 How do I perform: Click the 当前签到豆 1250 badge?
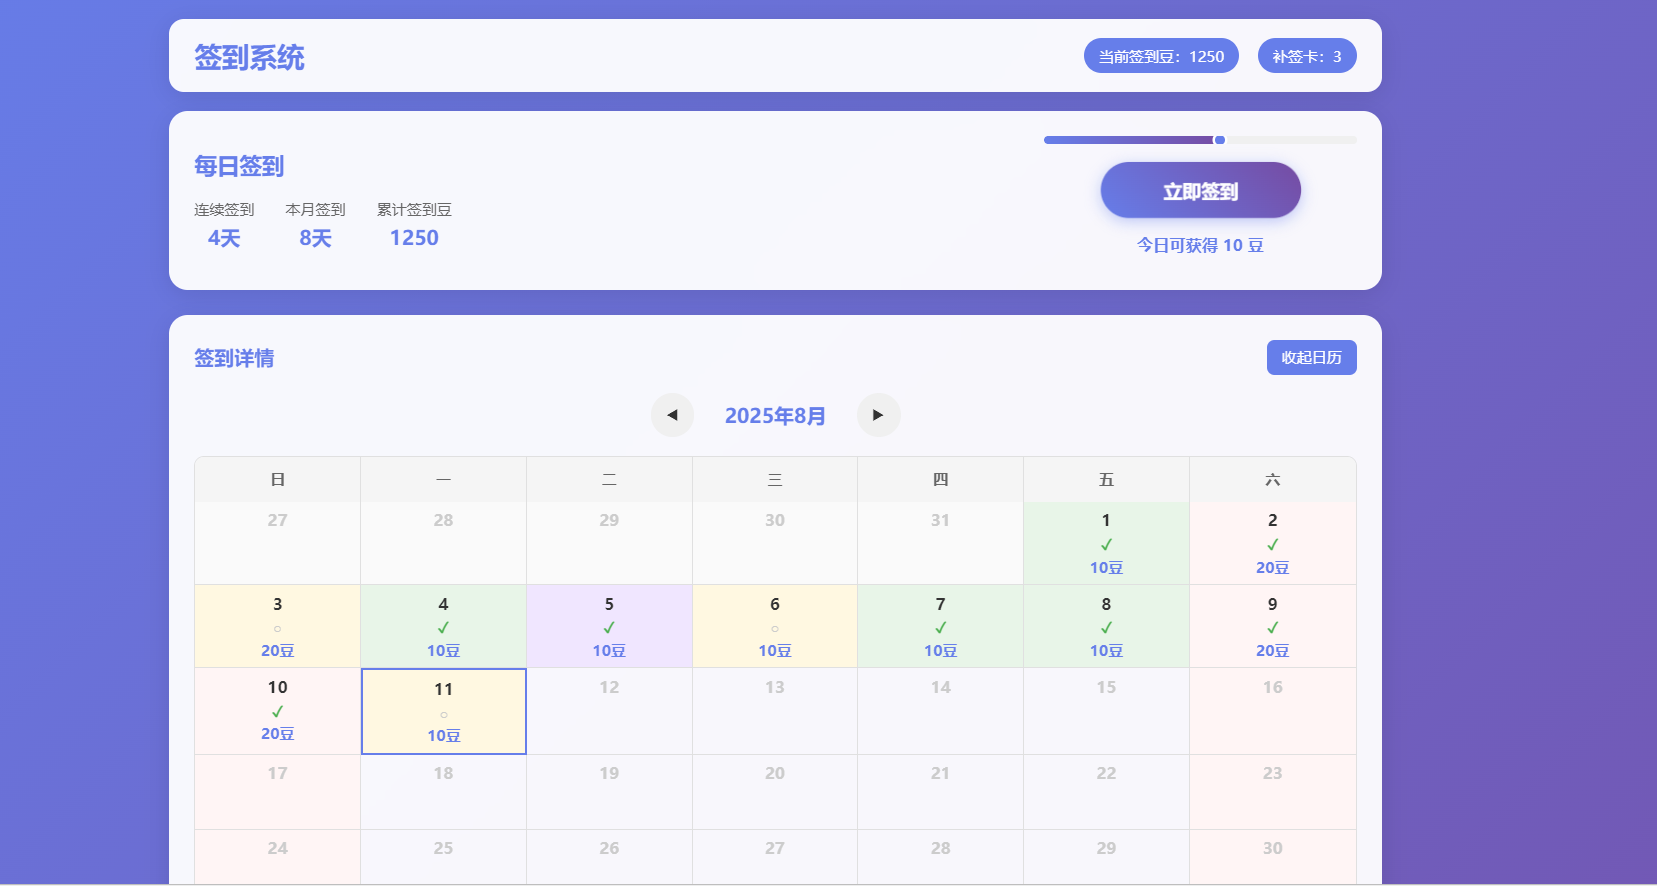1161,56
